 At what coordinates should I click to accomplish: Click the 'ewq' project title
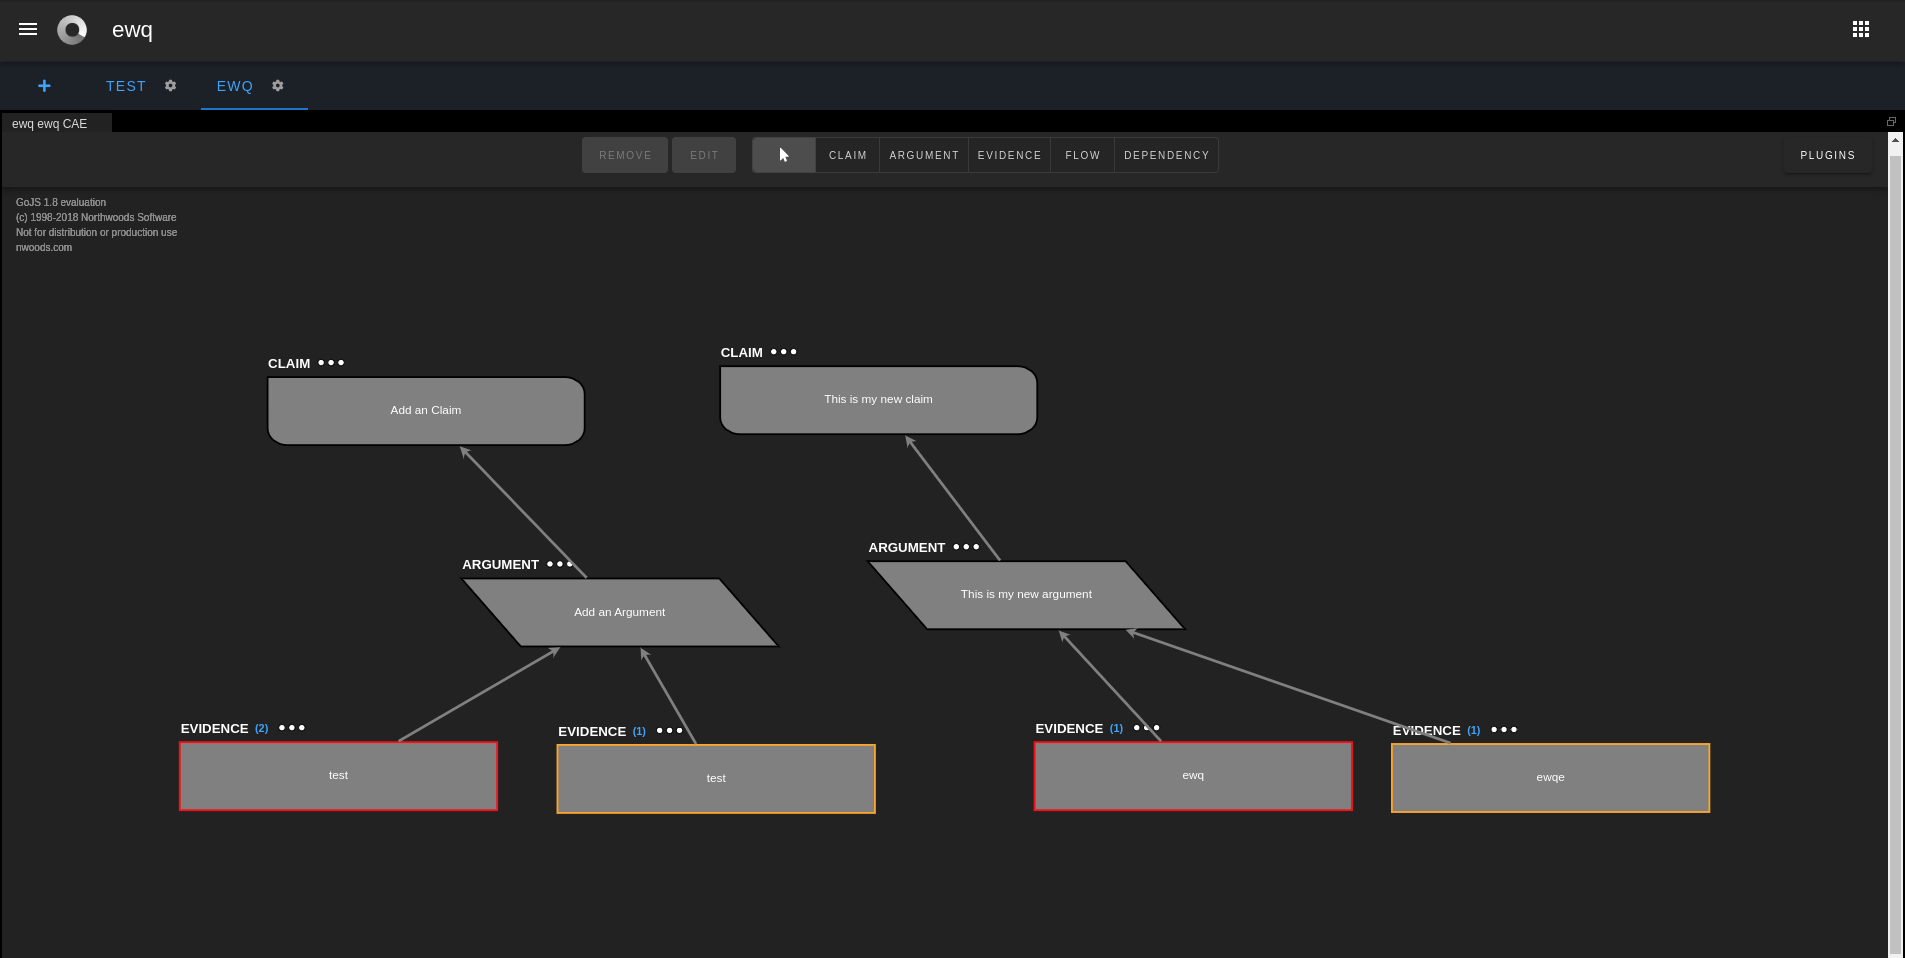click(x=132, y=30)
